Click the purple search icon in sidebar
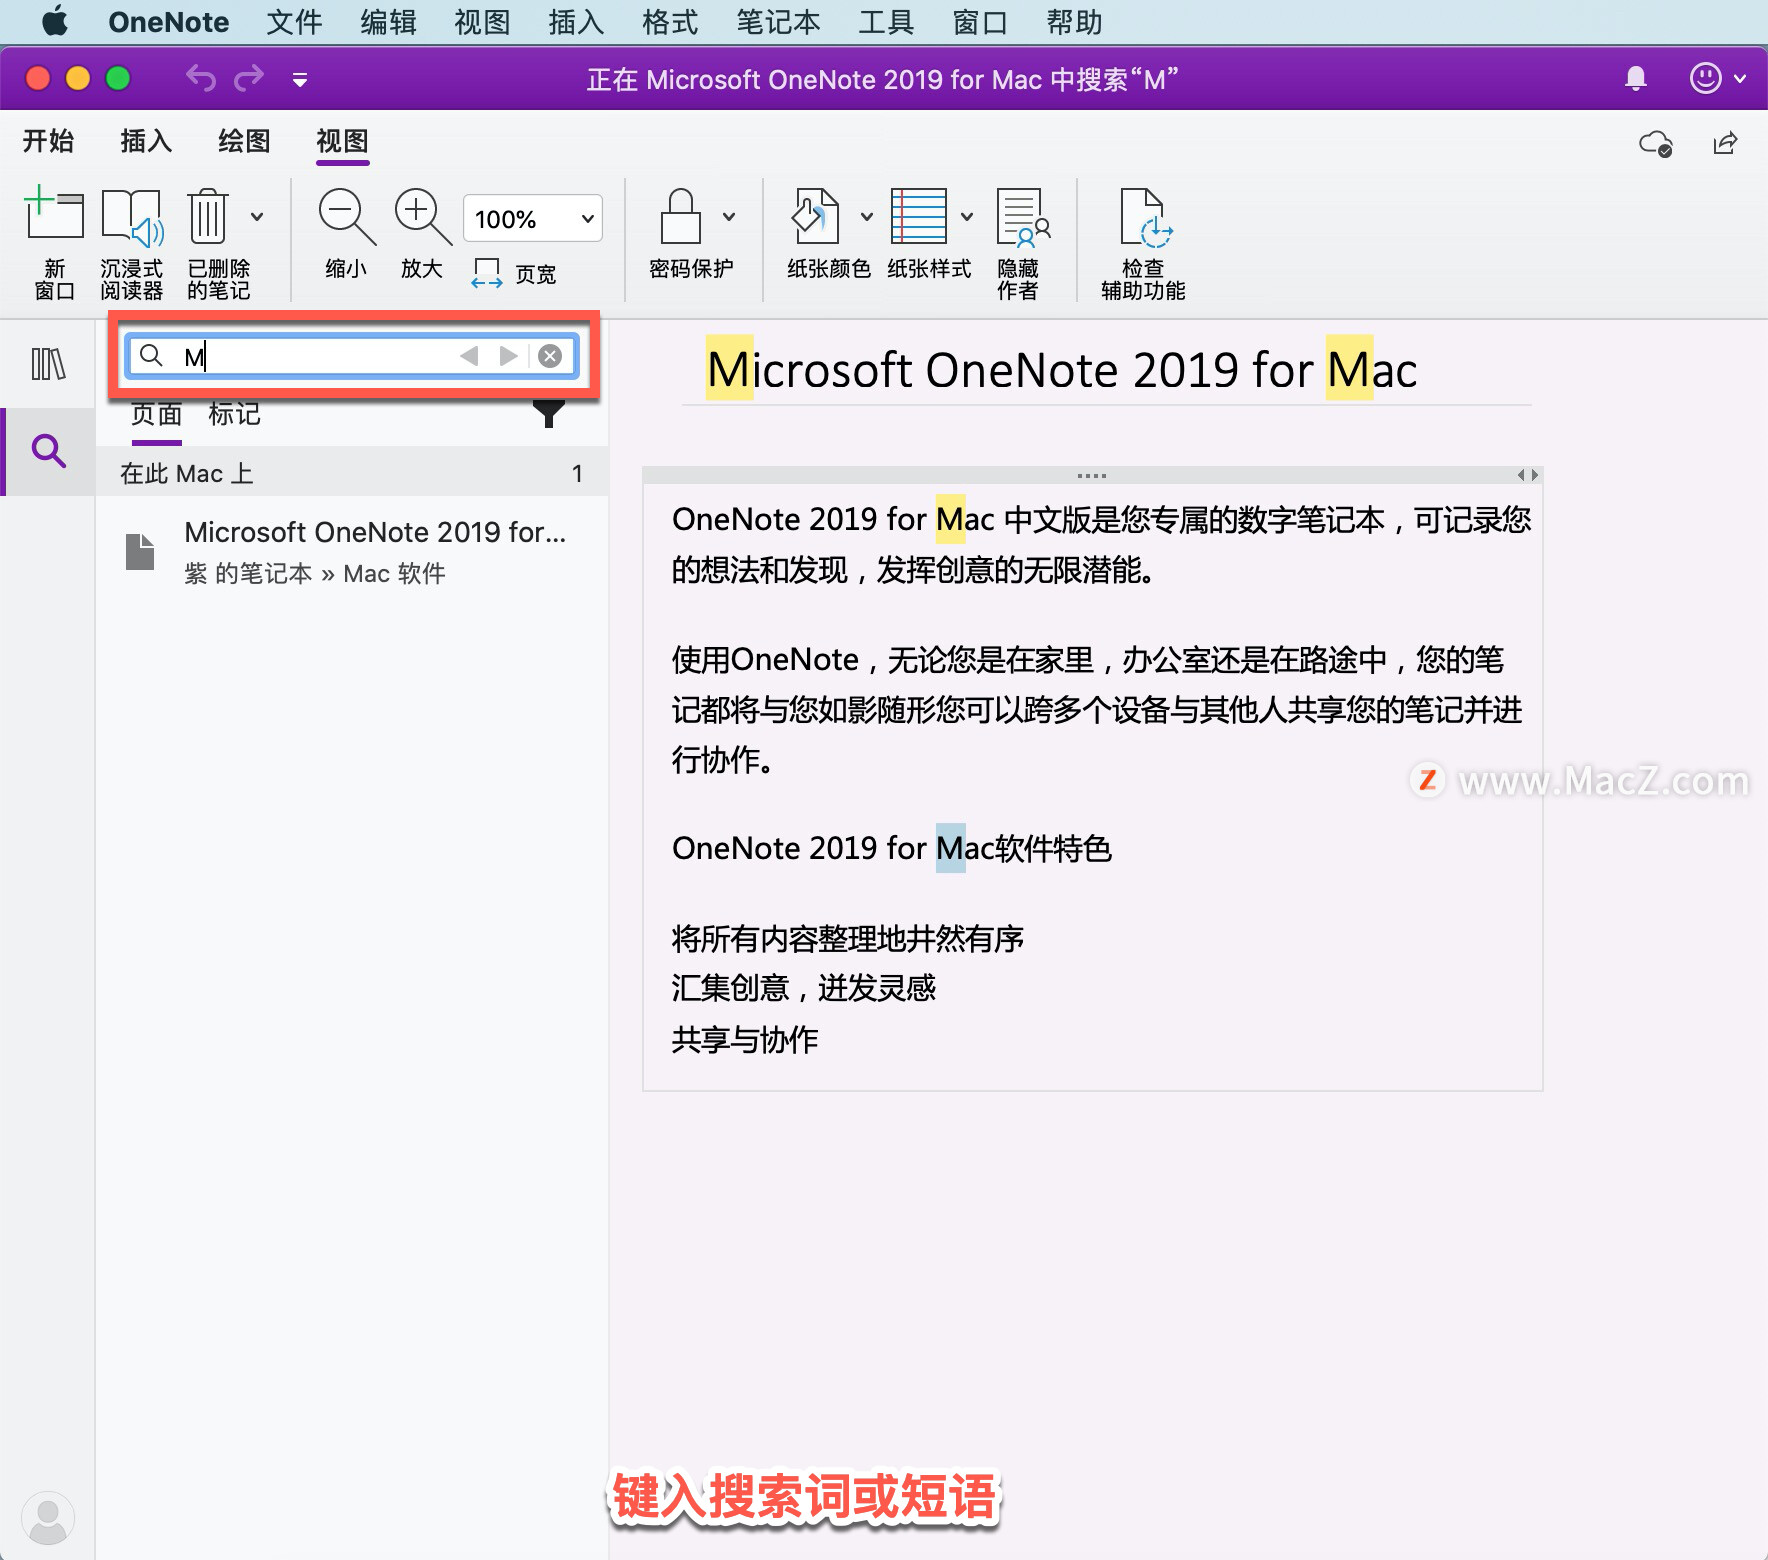1768x1560 pixels. pos(48,451)
